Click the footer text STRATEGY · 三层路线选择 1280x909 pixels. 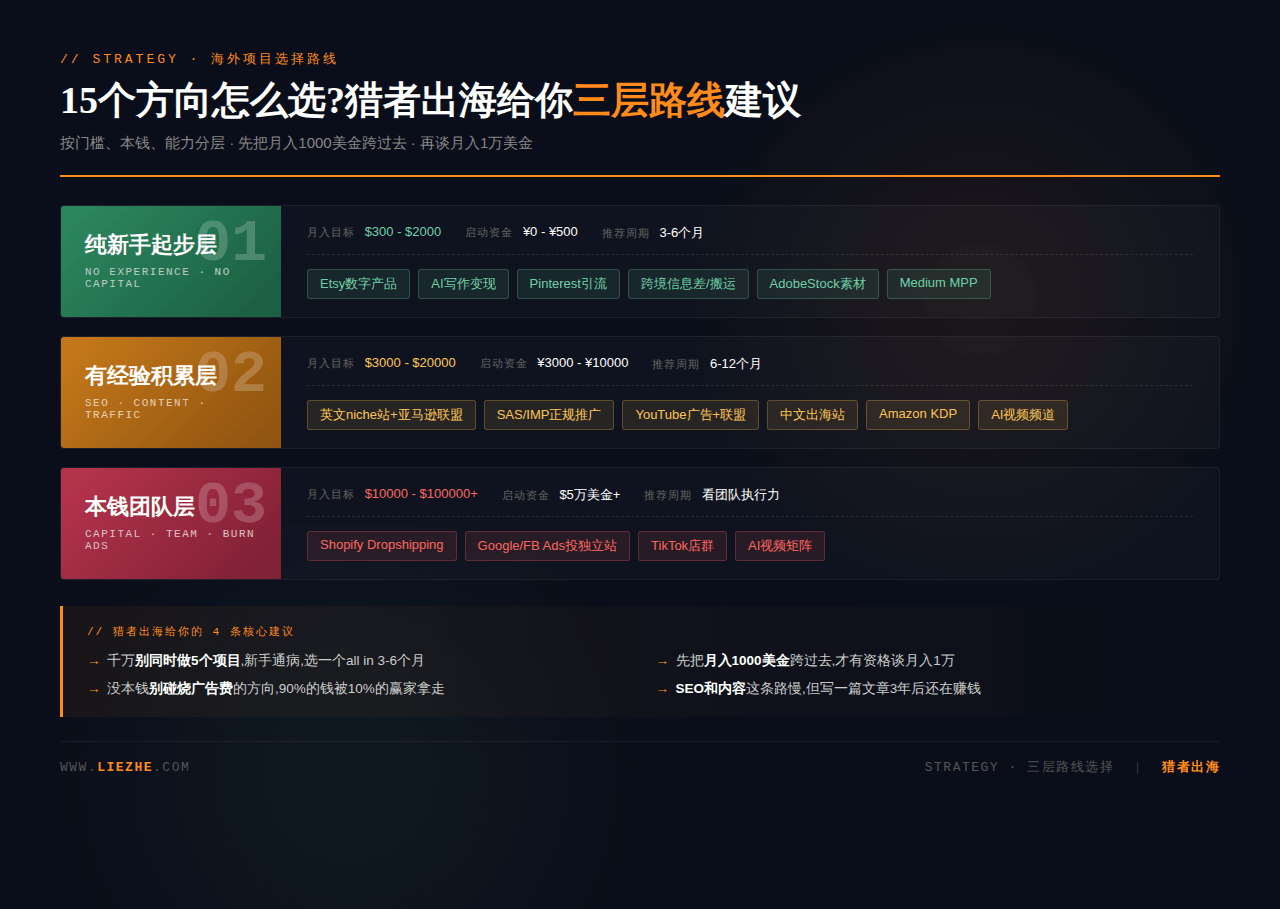coord(1019,767)
